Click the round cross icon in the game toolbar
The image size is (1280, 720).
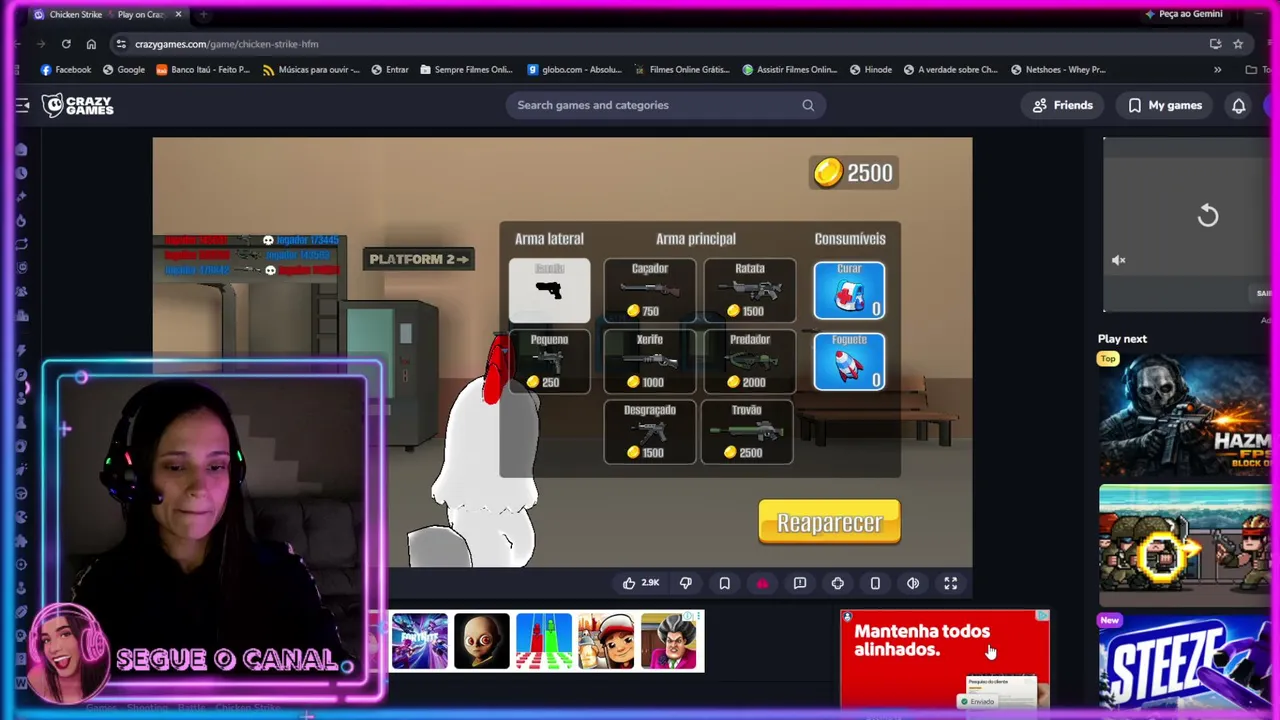[838, 583]
